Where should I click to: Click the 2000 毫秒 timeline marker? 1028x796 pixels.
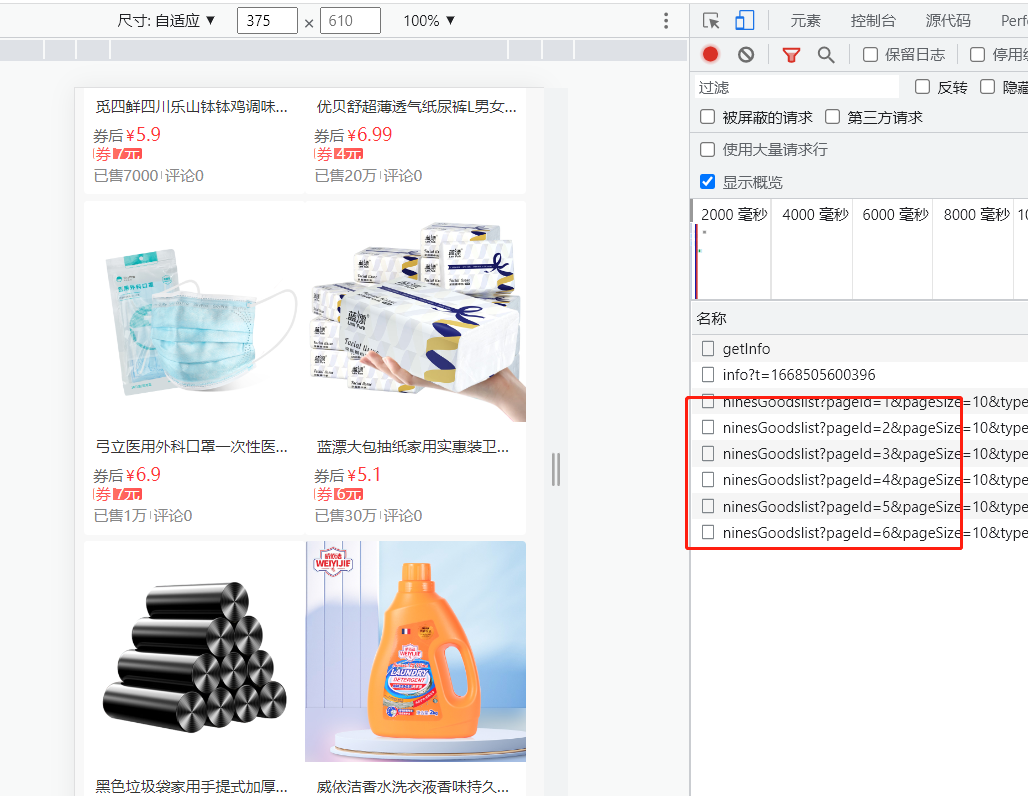point(734,214)
